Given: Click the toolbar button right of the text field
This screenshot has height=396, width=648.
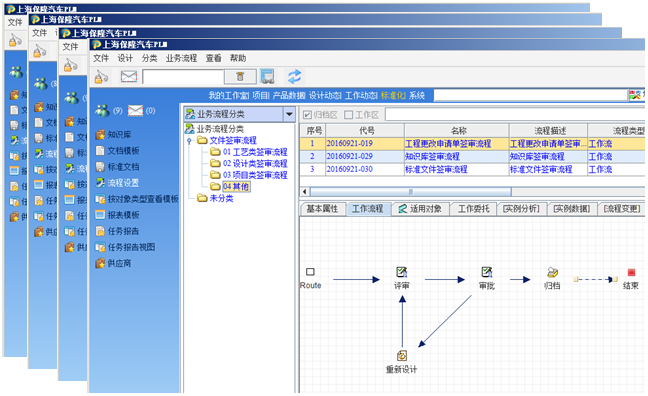Looking at the screenshot, I should [240, 76].
